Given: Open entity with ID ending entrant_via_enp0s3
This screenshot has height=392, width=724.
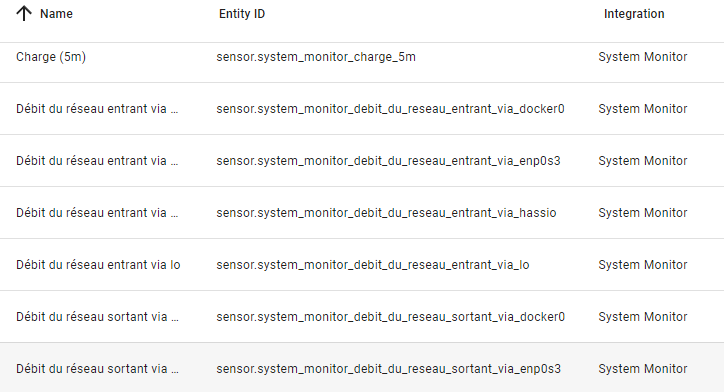Looking at the screenshot, I should point(388,161).
